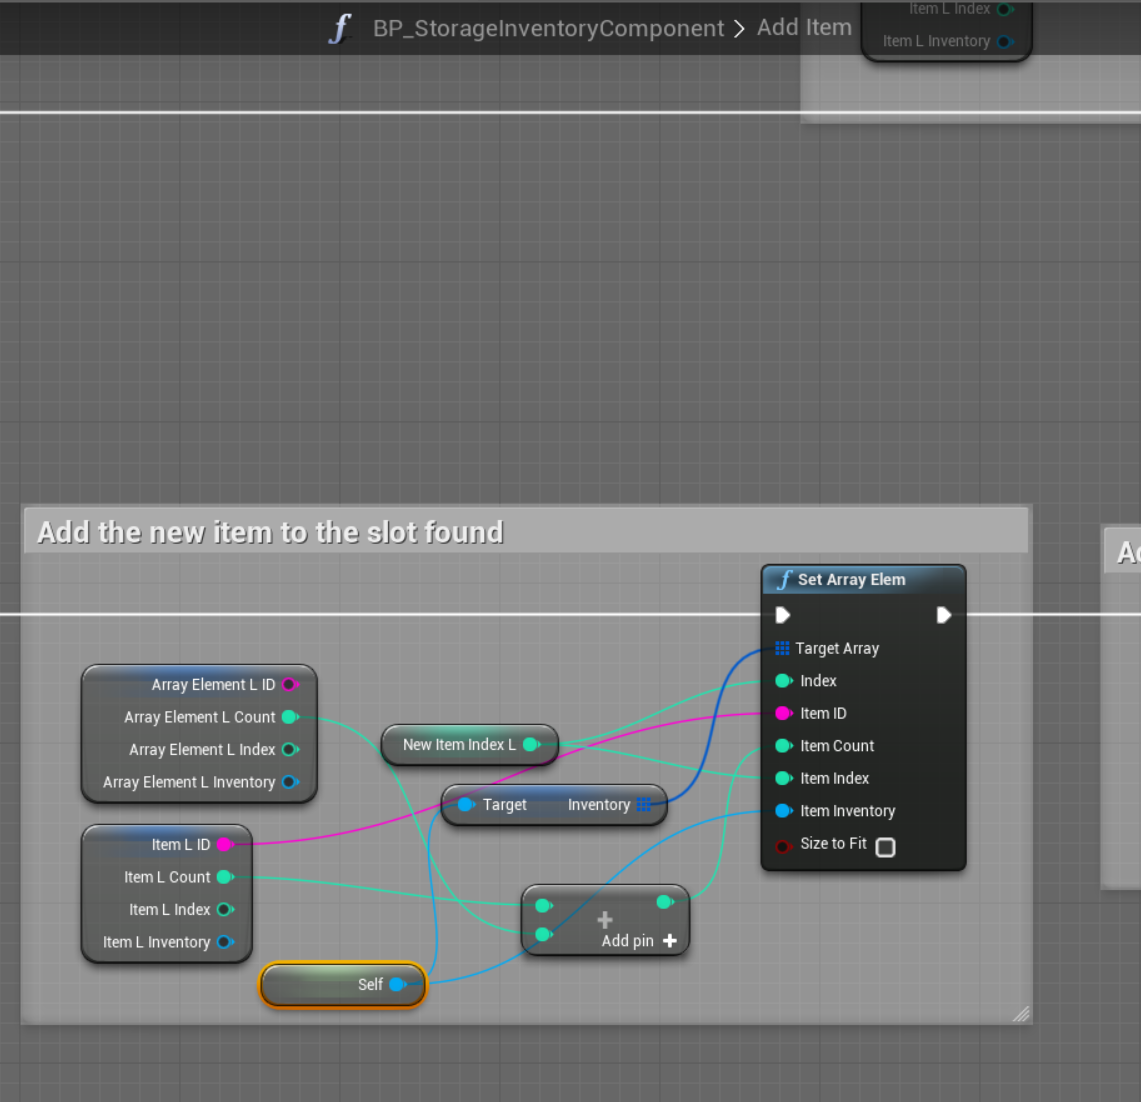
Task: Click the New Item Index L output pin
Action: coord(531,745)
